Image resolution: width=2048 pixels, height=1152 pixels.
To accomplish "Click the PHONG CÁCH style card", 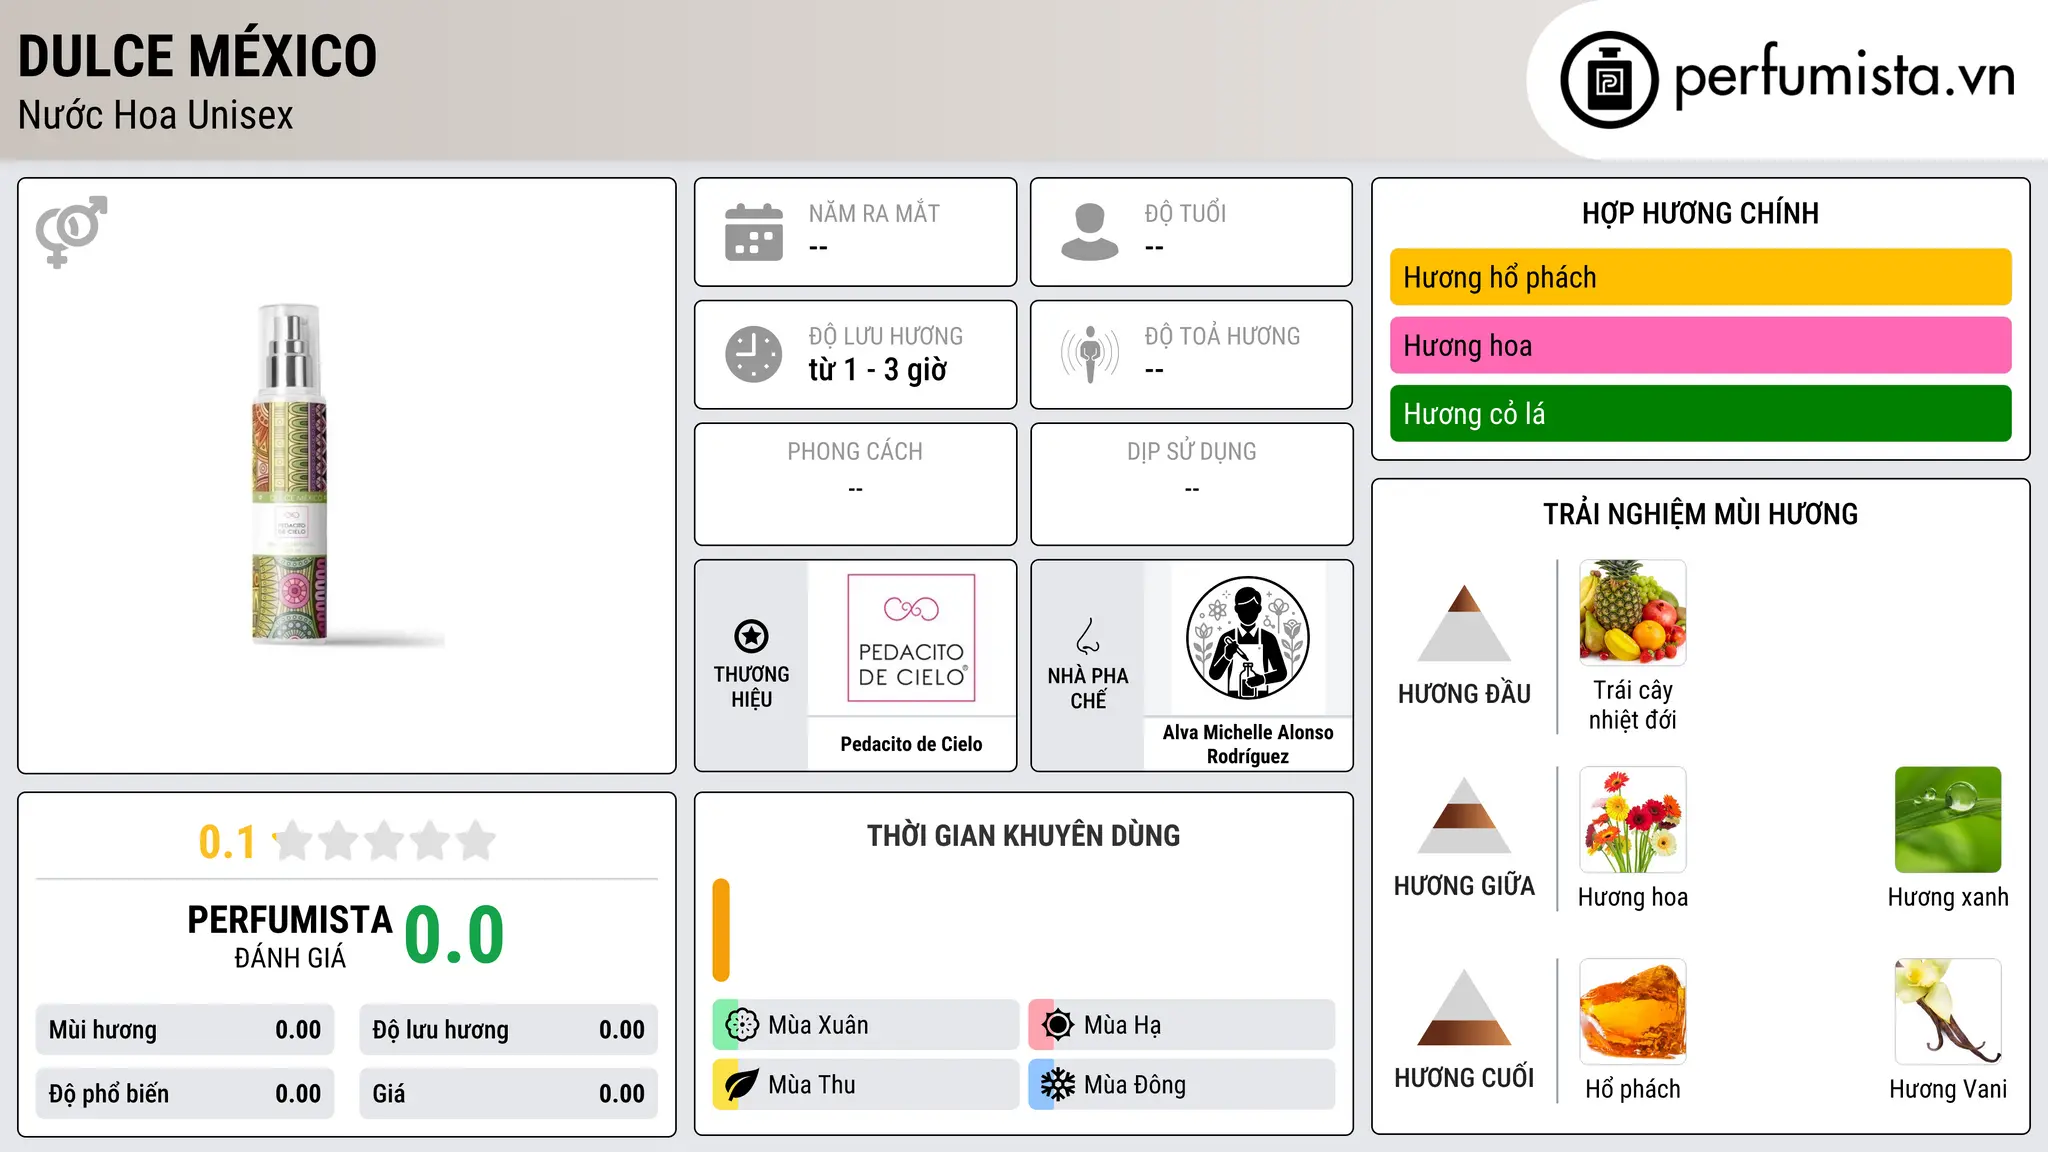I will click(855, 484).
